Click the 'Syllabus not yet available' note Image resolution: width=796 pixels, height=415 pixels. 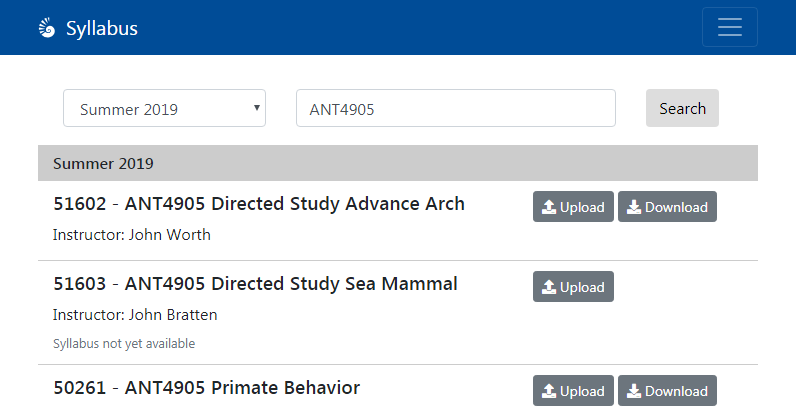pyautogui.click(x=124, y=344)
